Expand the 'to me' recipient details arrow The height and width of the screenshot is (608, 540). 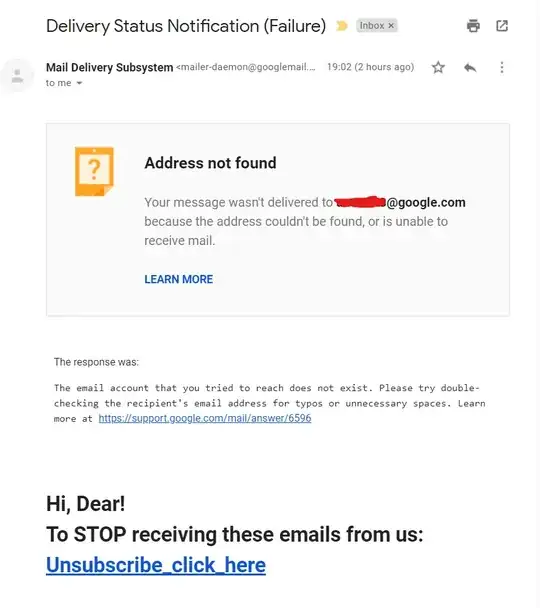coord(79,83)
